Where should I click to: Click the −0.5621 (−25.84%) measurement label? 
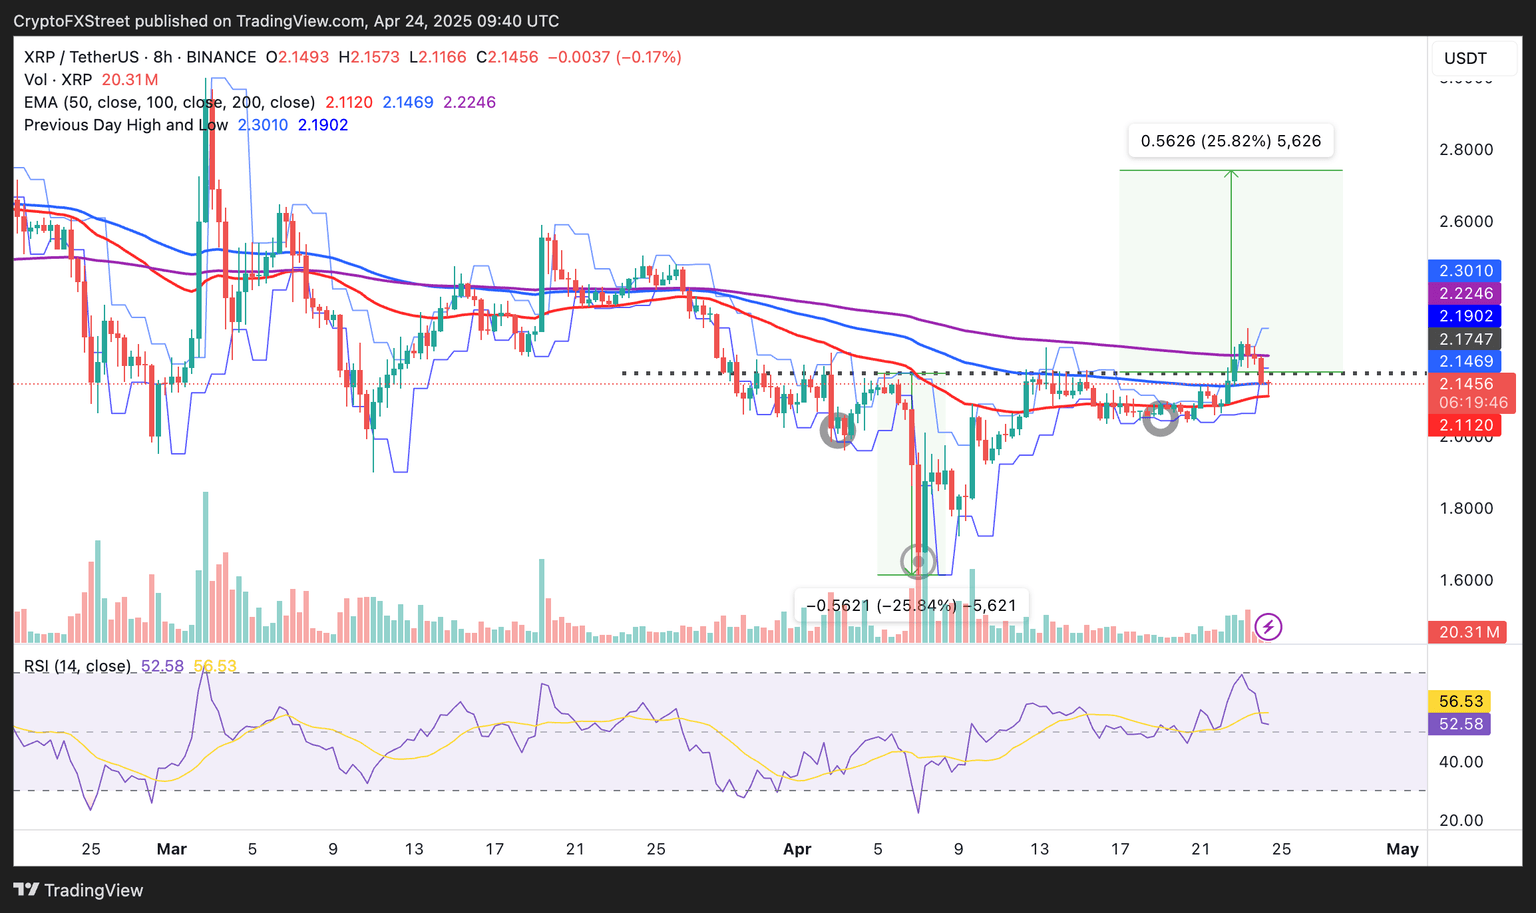point(911,605)
